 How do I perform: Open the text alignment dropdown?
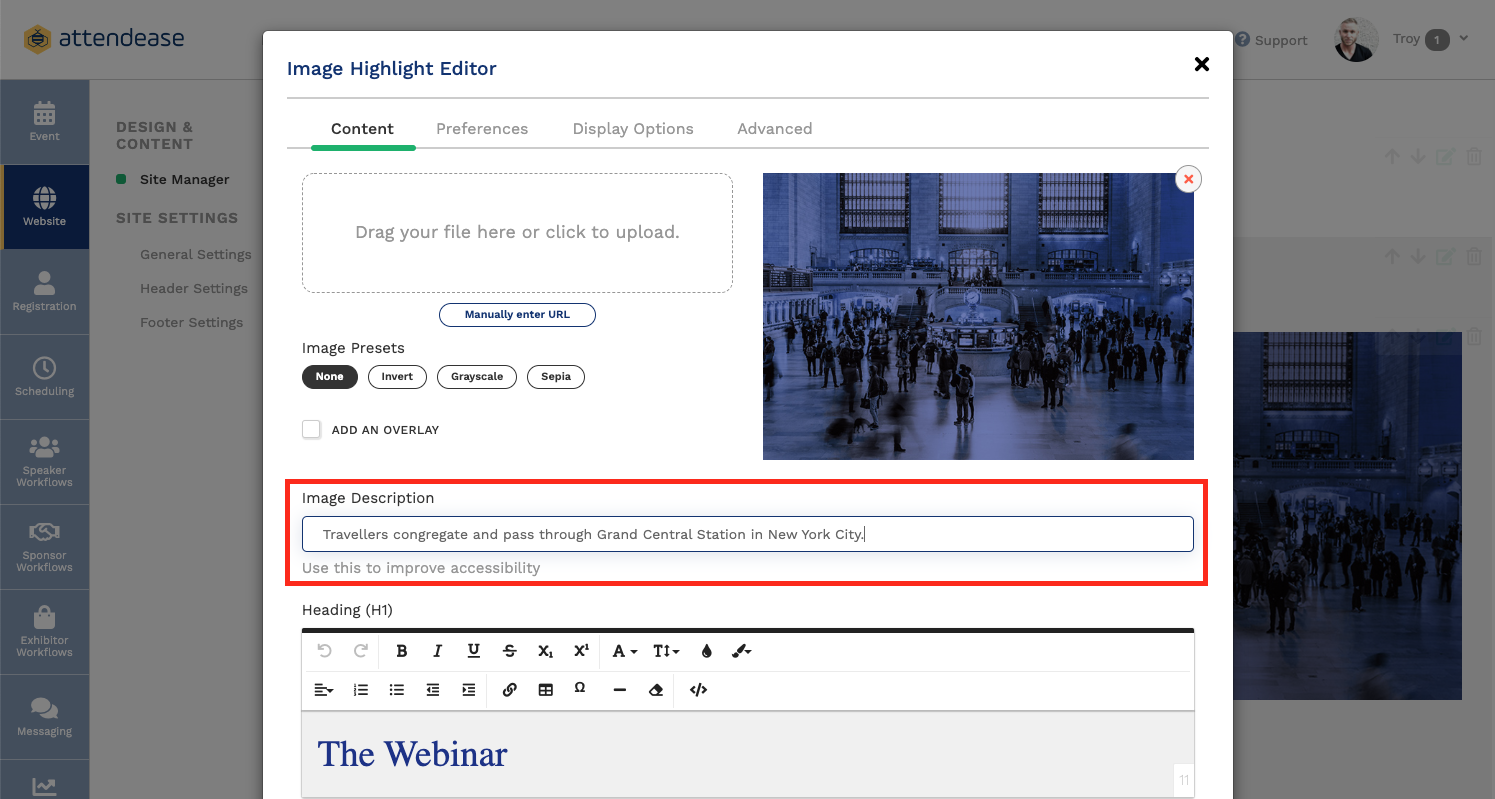(322, 690)
